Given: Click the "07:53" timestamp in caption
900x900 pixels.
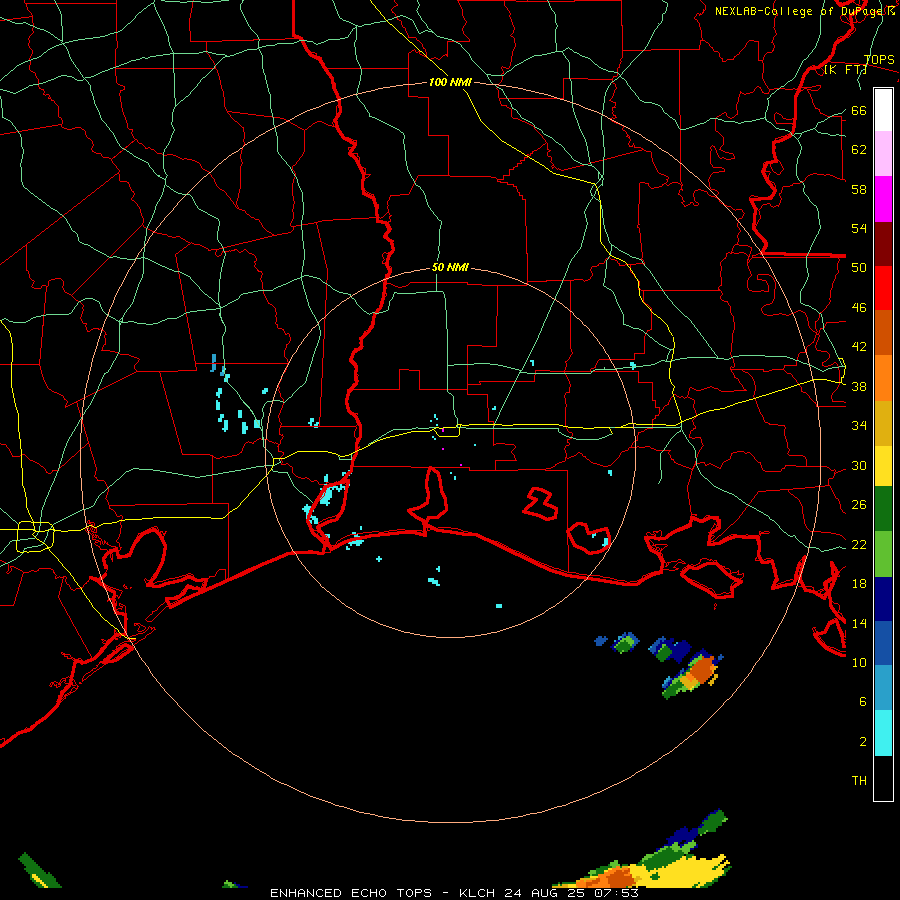Looking at the screenshot, I should [x=615, y=893].
